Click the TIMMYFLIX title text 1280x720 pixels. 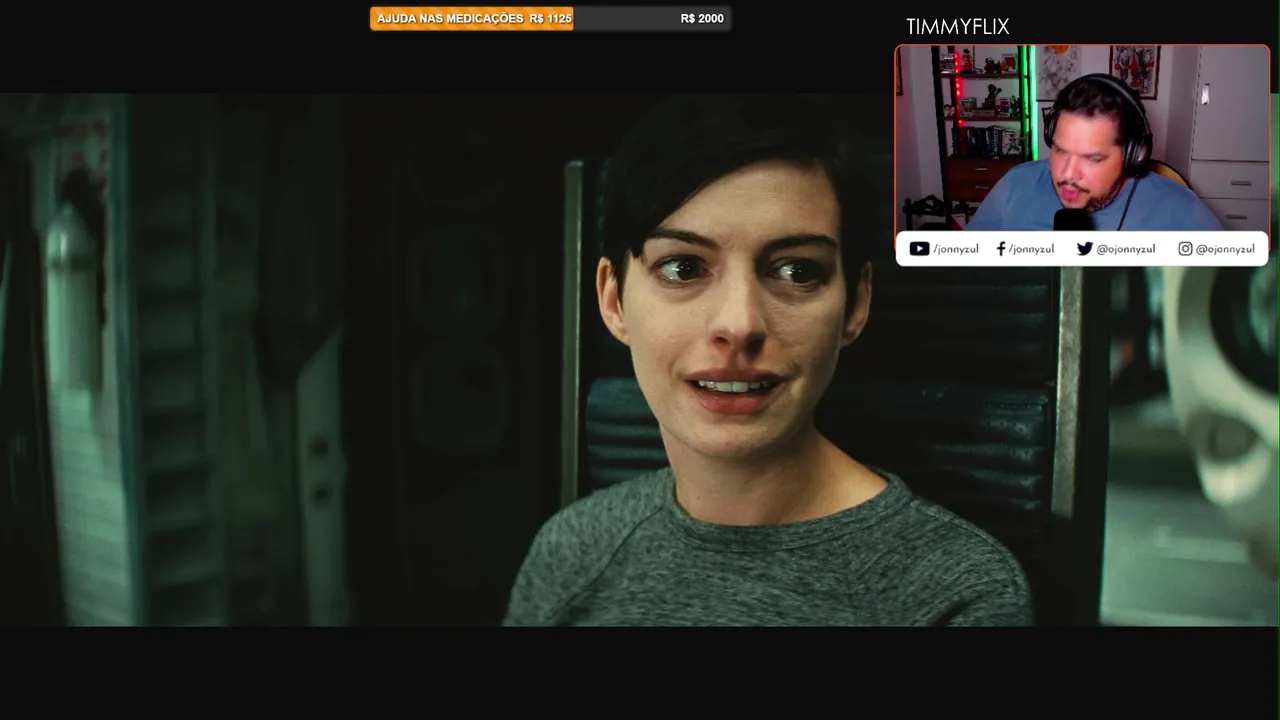tap(958, 27)
